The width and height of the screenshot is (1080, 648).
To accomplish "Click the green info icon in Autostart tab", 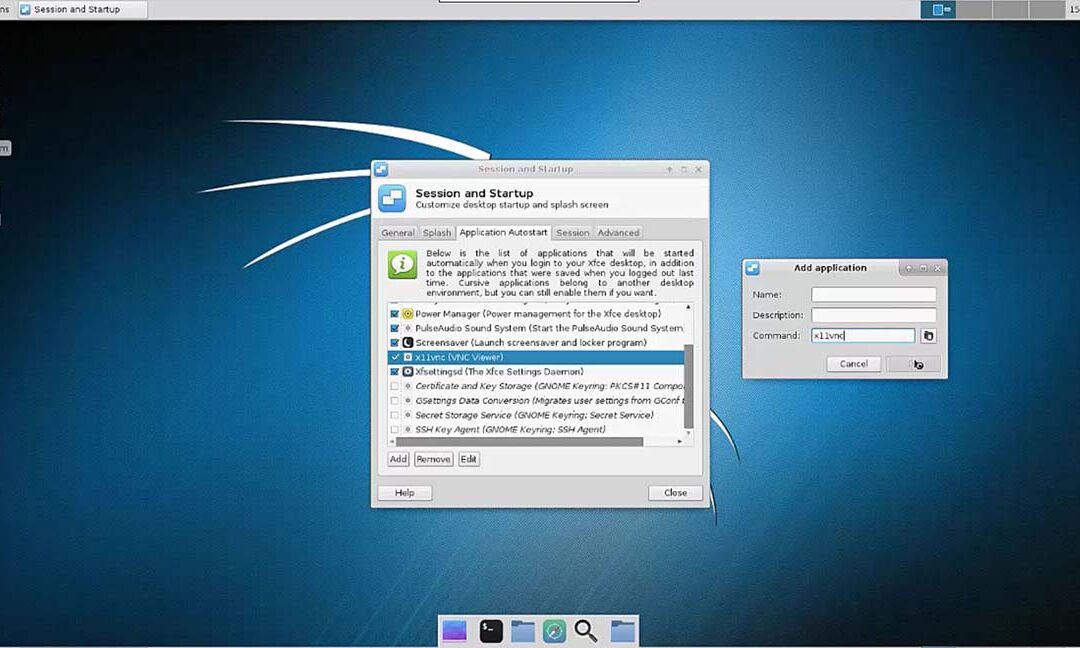I will pos(402,265).
